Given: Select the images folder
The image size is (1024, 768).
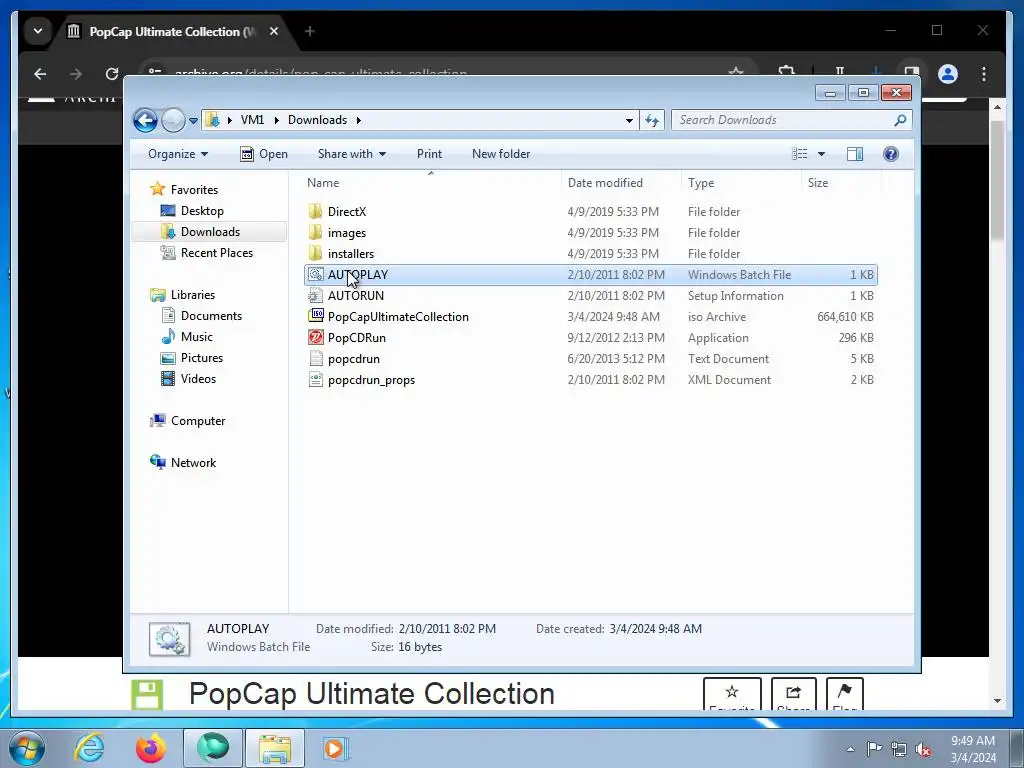Looking at the screenshot, I should pos(590,232).
